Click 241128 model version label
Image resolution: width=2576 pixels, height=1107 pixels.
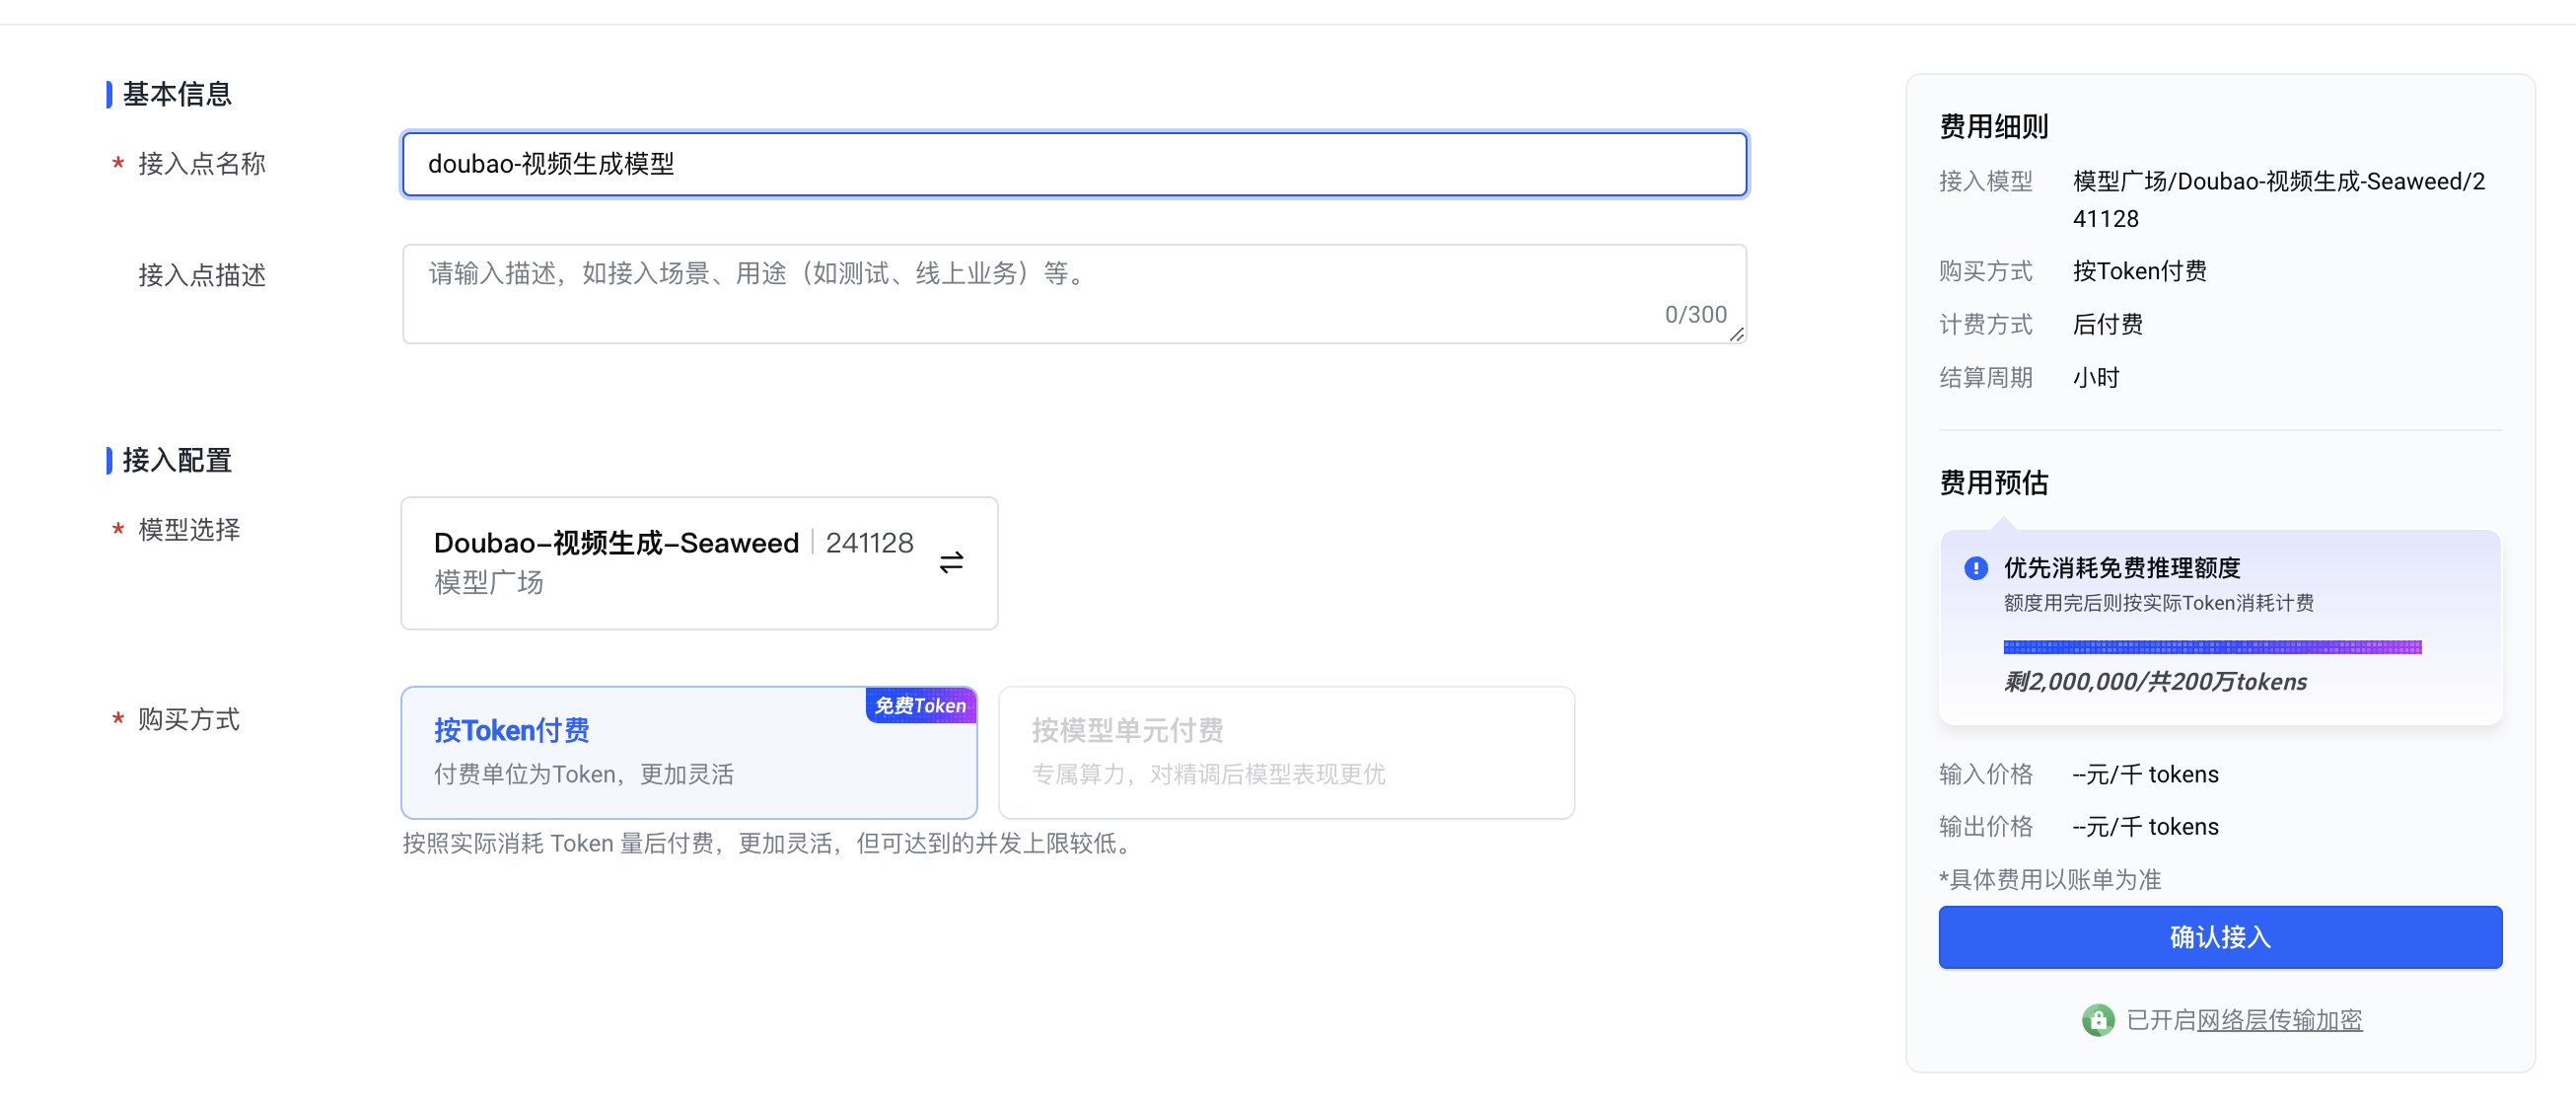click(x=869, y=543)
